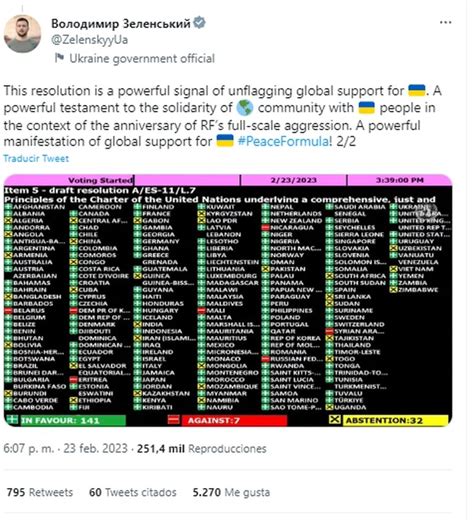This screenshot has height=522, width=474.
Task: Click the yellow X icon beside Abstention
Action: click(335, 420)
